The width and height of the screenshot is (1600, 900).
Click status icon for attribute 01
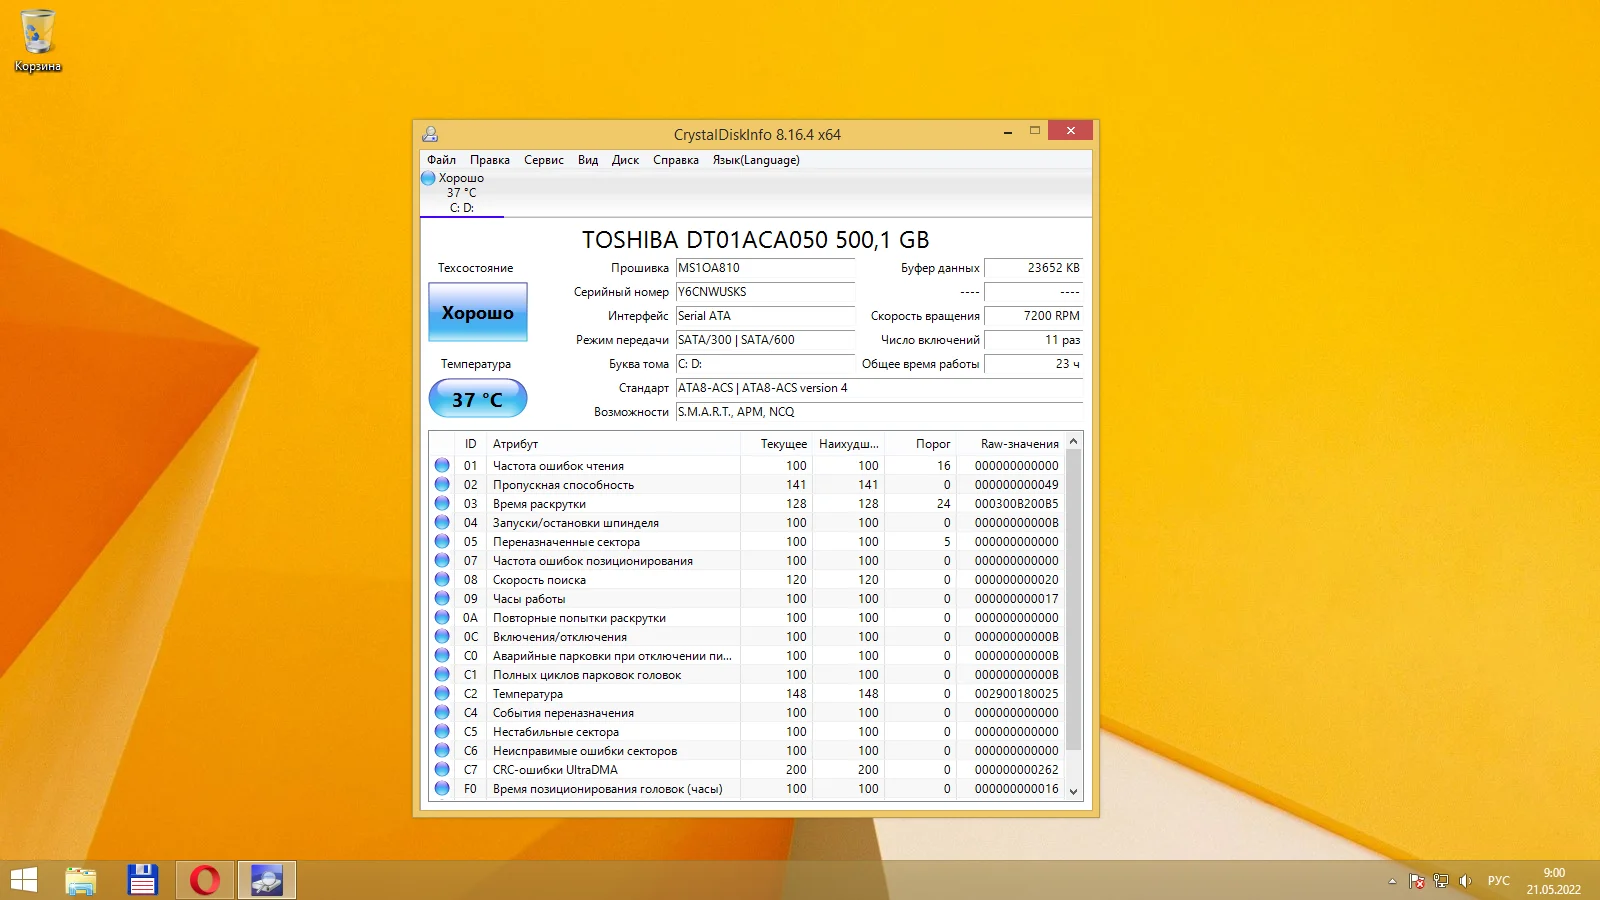point(442,465)
